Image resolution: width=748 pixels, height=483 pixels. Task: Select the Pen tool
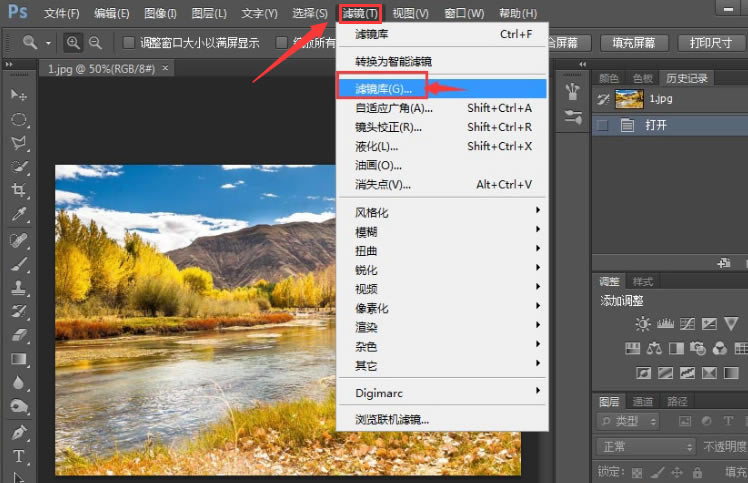19,432
